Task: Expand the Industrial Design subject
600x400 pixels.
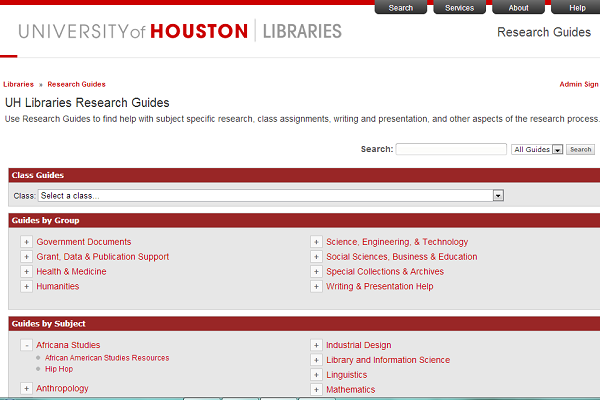Action: (316, 345)
